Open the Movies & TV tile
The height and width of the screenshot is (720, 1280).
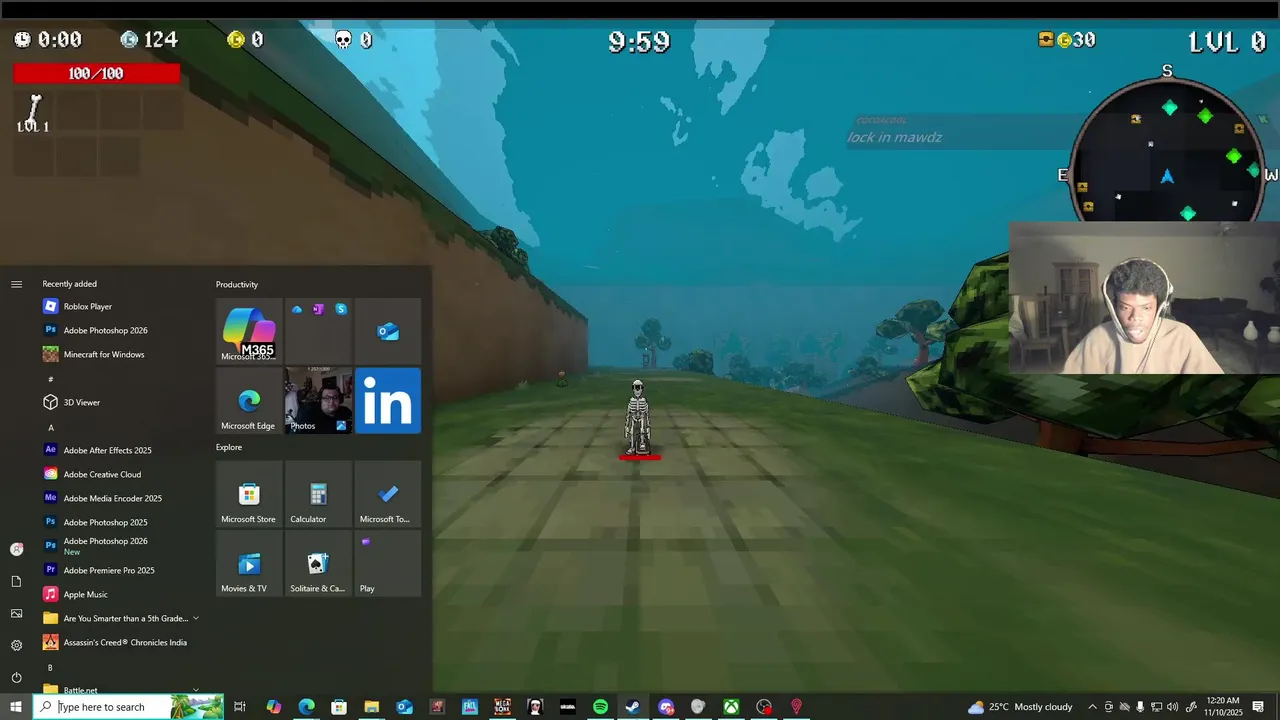click(249, 564)
